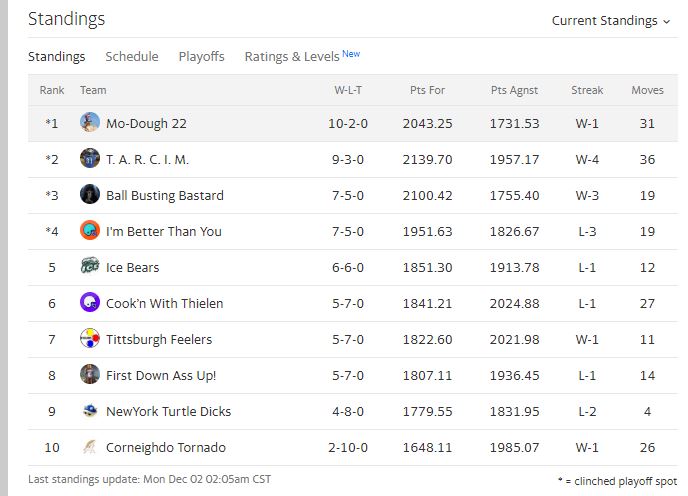Select the Ratings & Levels tab

292,57
